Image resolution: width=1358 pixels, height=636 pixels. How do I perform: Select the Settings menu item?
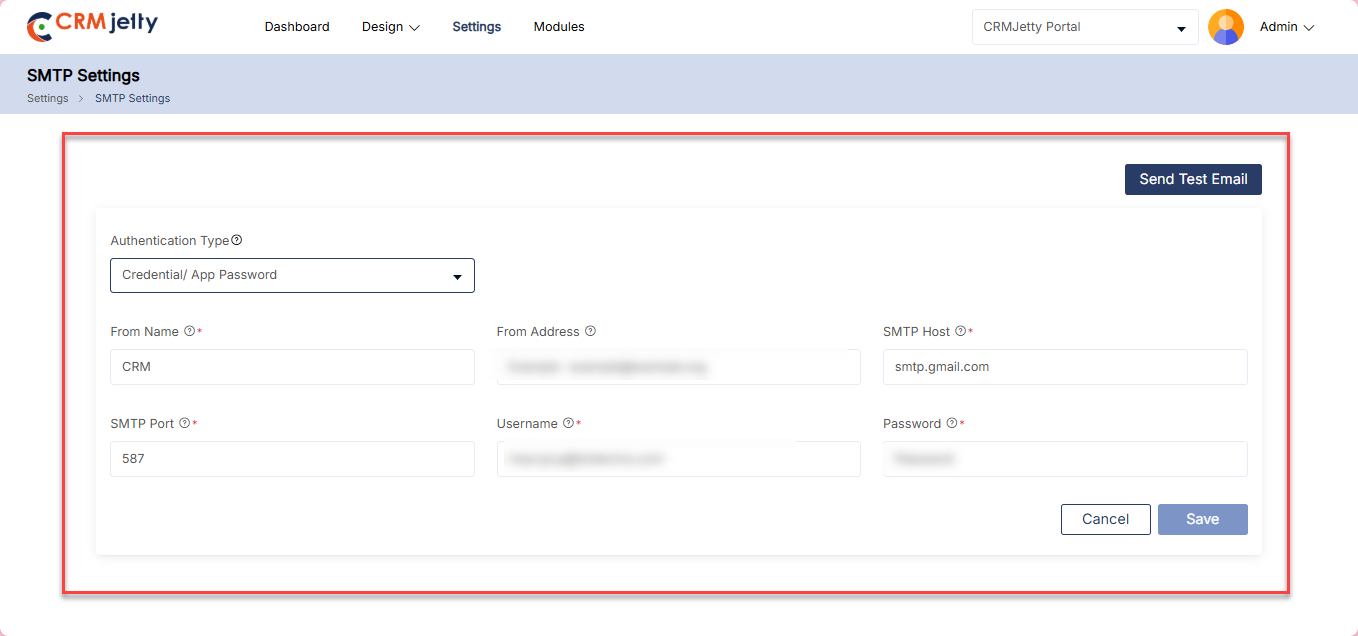click(476, 27)
